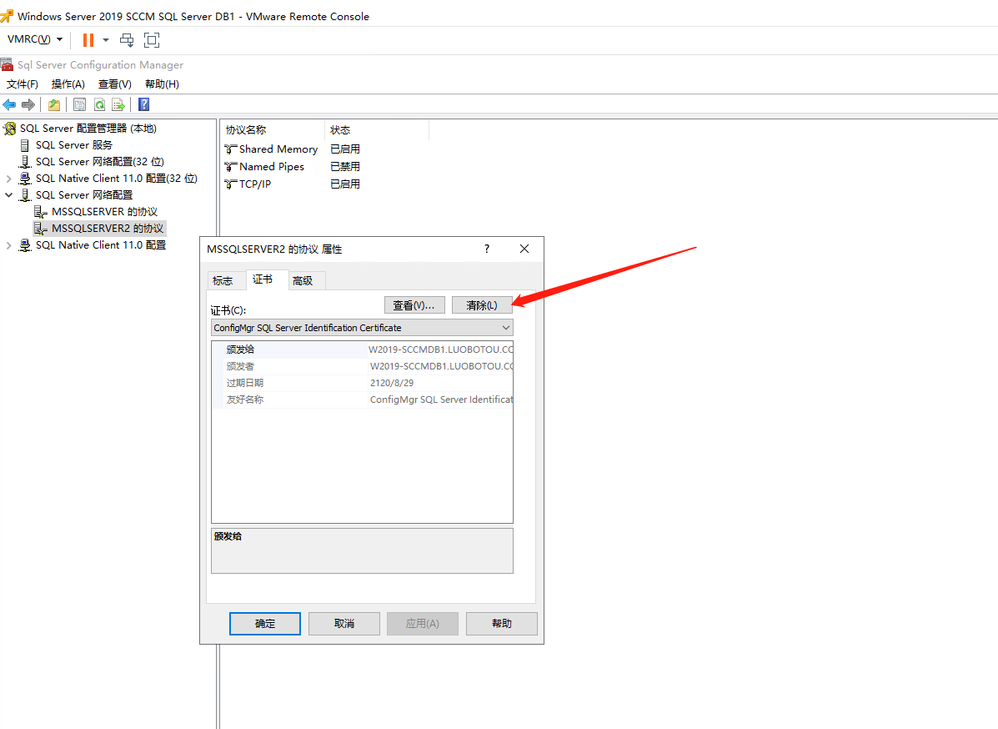Click the 帮助 button in the dialog

502,624
